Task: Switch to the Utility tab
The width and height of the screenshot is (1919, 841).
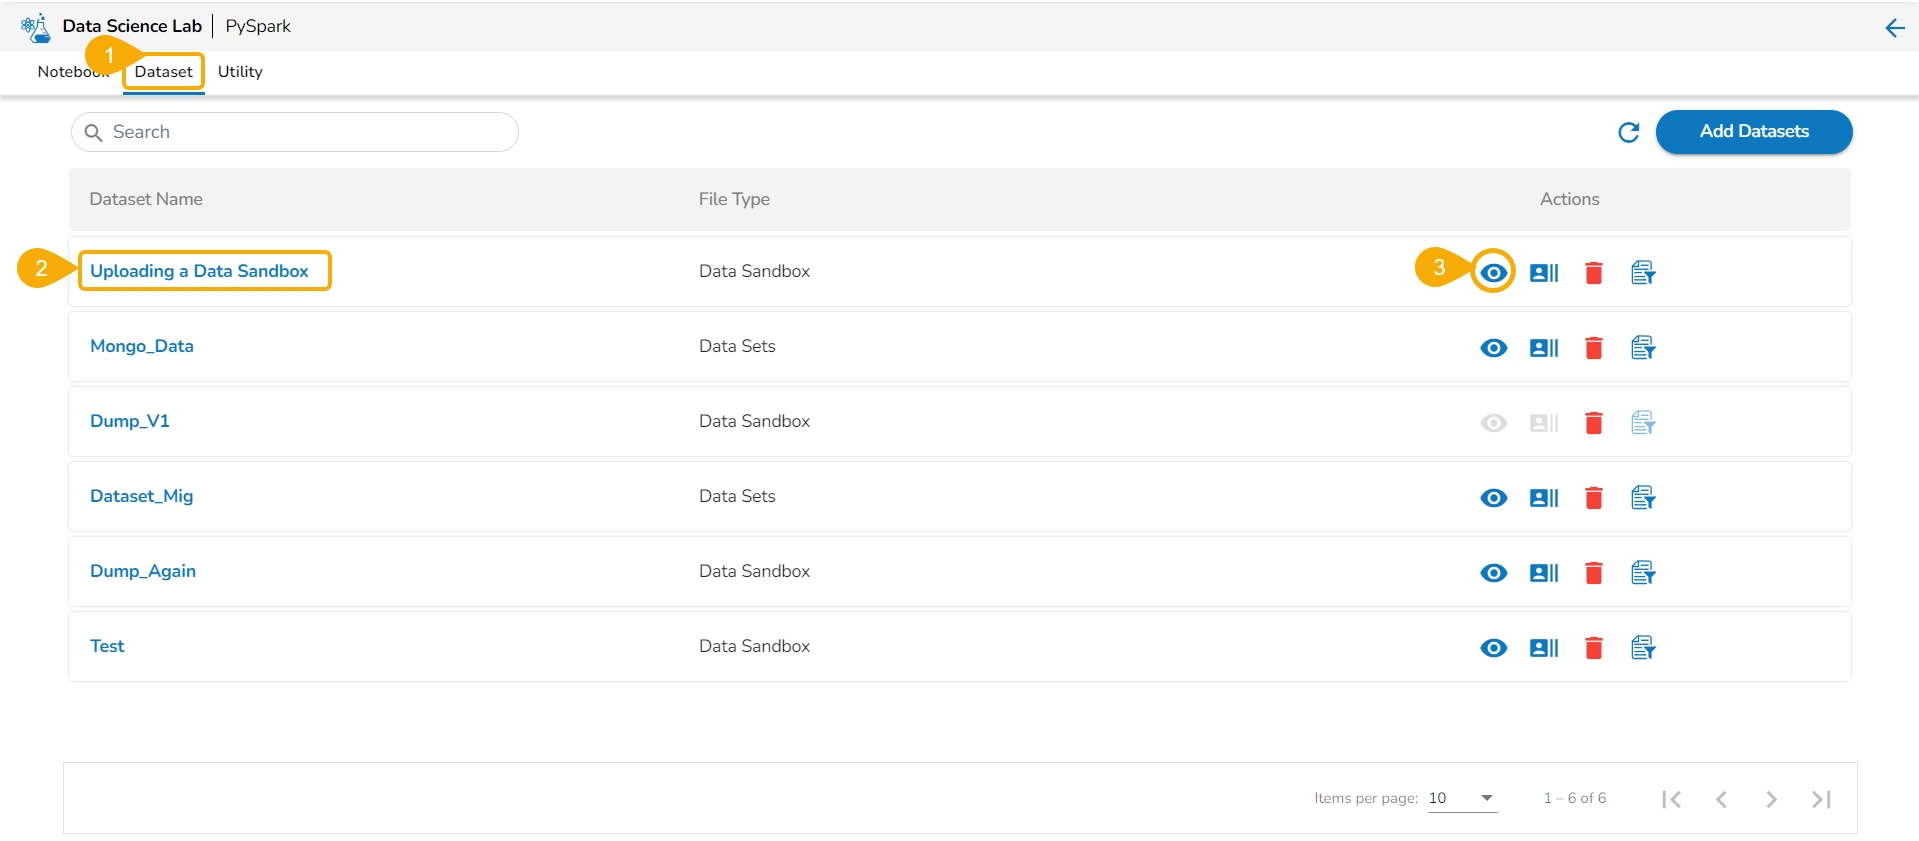Action: (x=240, y=72)
